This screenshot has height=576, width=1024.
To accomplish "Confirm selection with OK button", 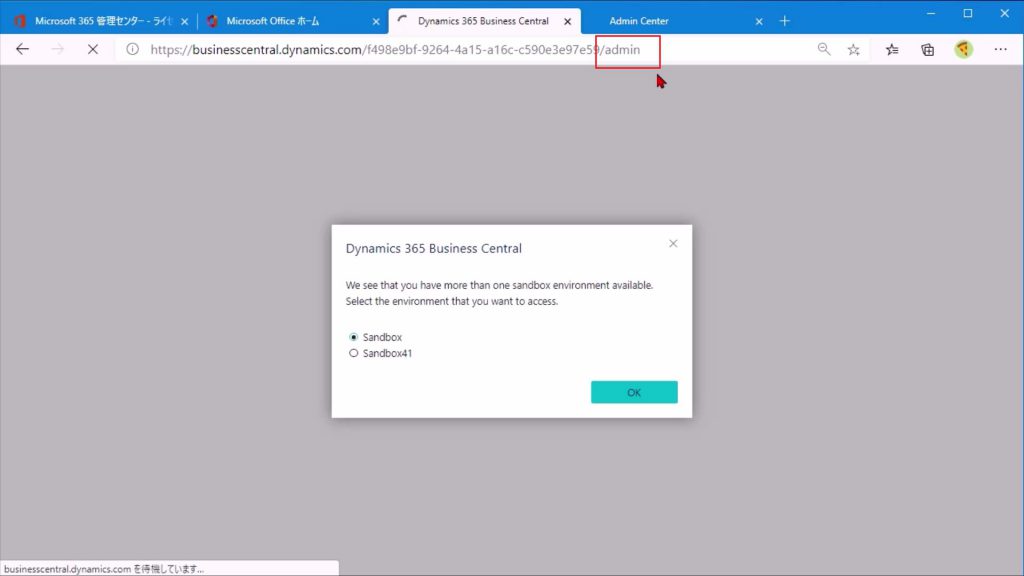I will point(634,392).
